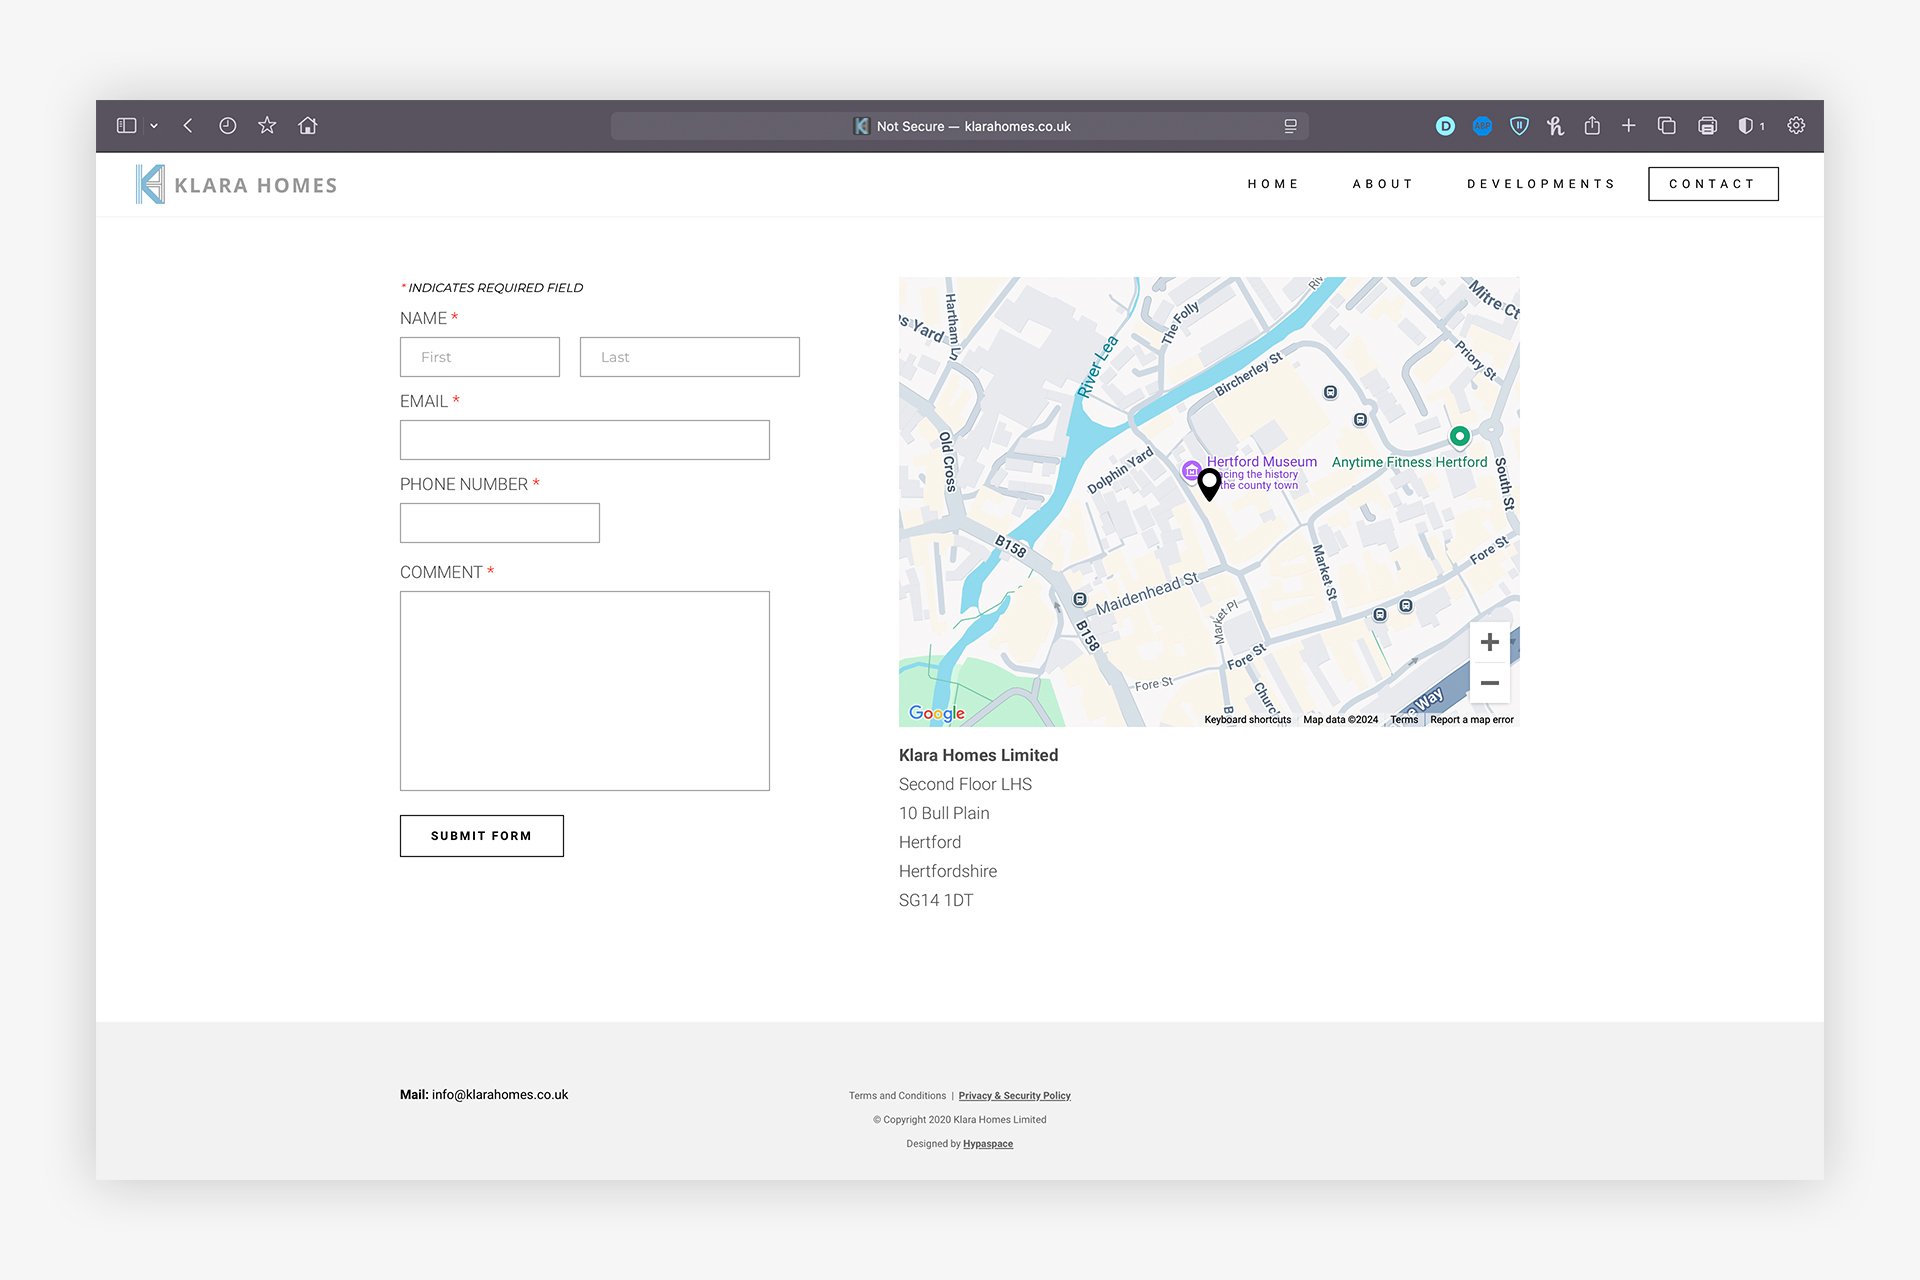The height and width of the screenshot is (1280, 1920).
Task: Click Report a map error link
Action: point(1472,720)
